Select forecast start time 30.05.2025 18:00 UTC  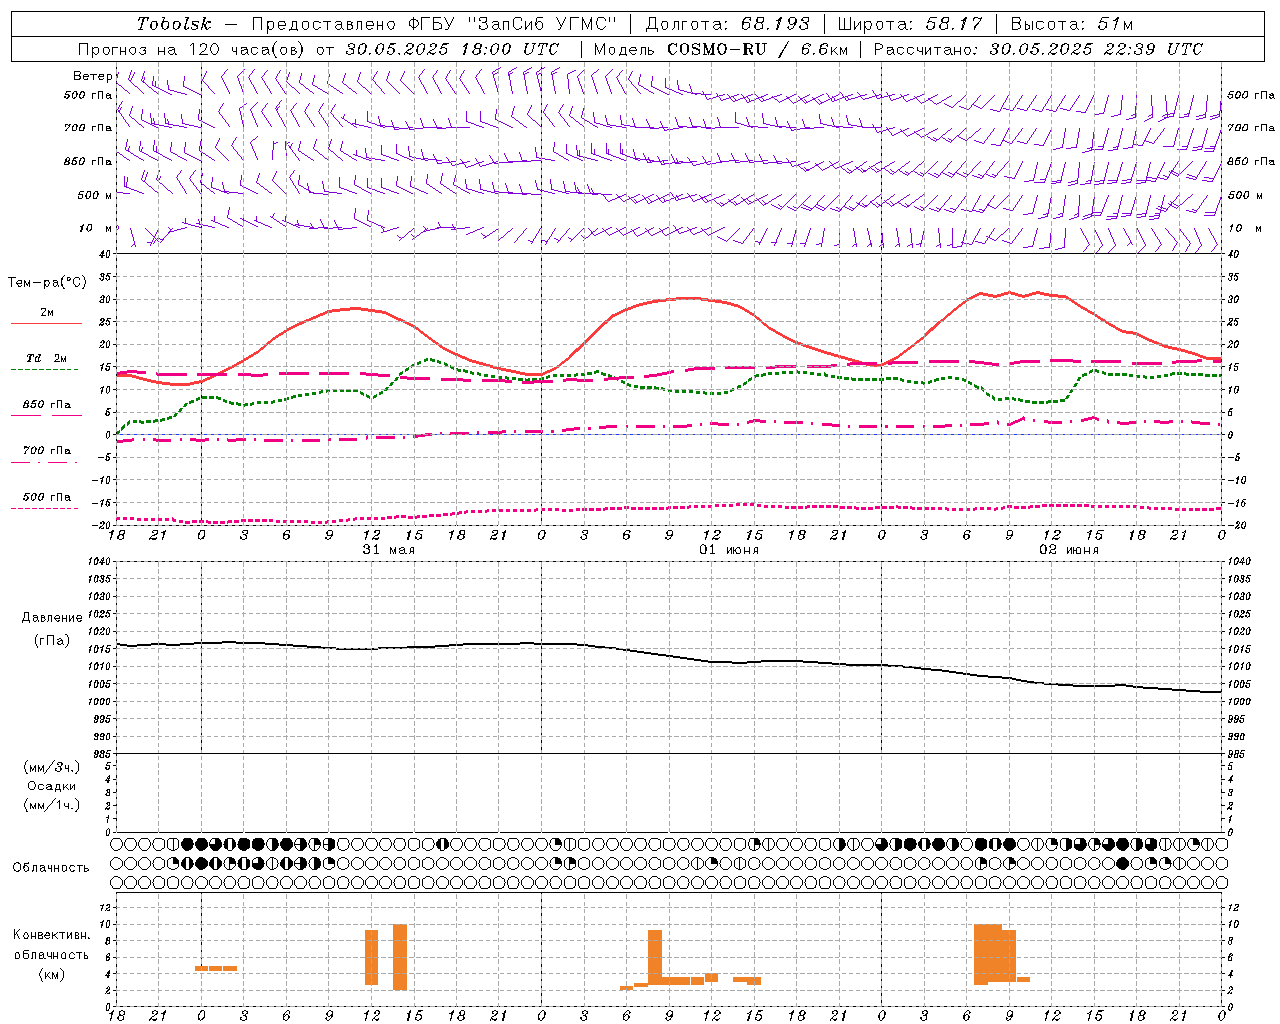[452, 49]
